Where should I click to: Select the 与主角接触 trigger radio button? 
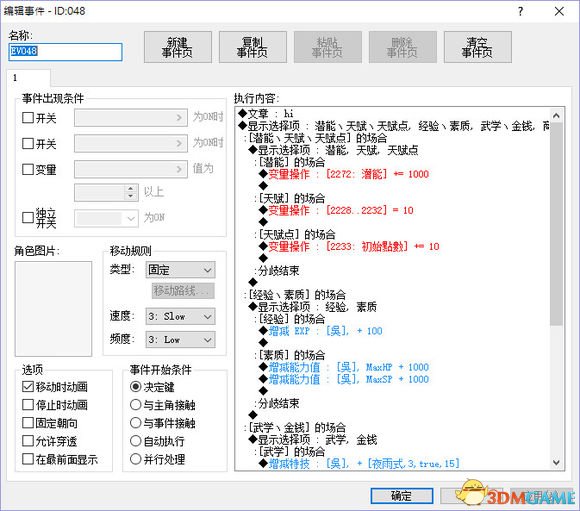point(136,405)
